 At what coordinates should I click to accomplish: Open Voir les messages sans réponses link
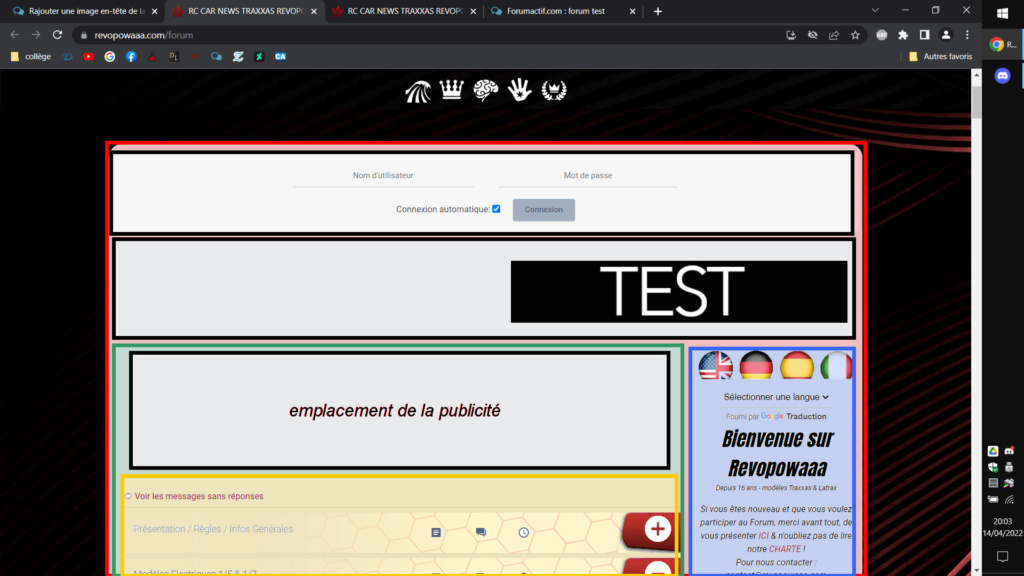(x=199, y=496)
